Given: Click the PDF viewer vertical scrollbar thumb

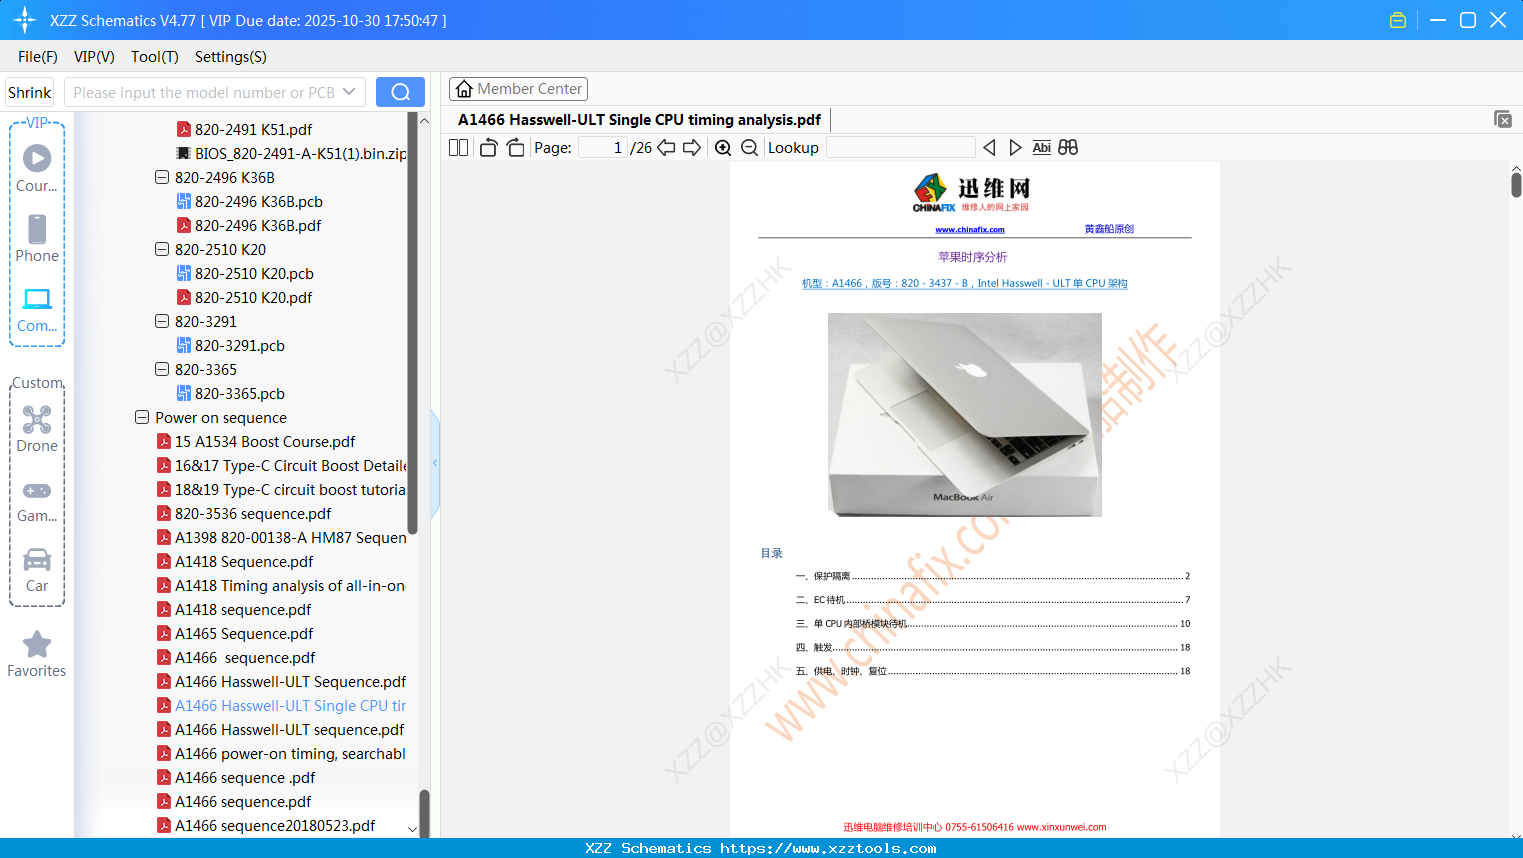Looking at the screenshot, I should [x=1516, y=185].
